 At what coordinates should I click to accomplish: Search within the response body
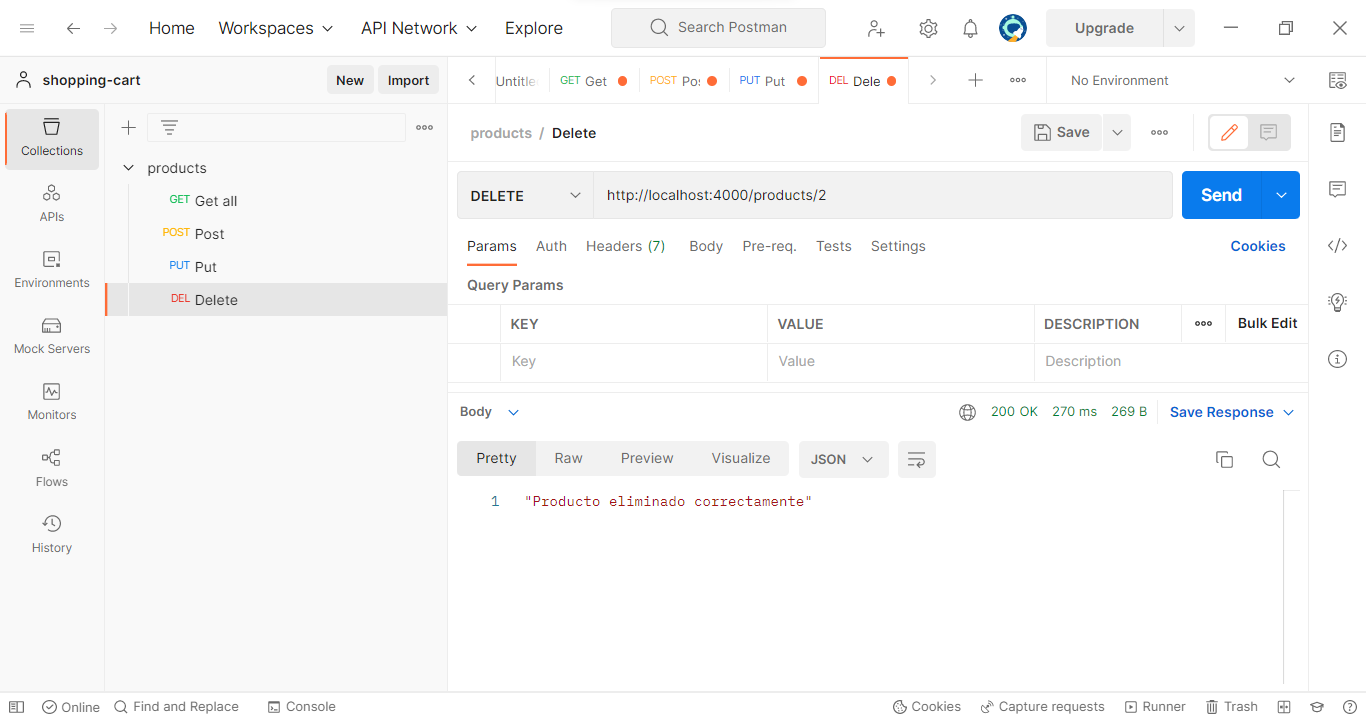click(1271, 459)
